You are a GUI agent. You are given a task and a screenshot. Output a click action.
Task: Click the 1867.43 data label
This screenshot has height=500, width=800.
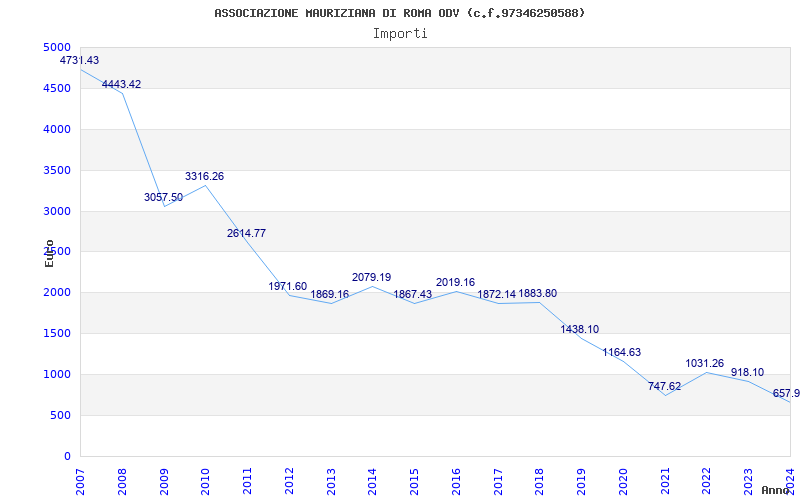(x=413, y=294)
